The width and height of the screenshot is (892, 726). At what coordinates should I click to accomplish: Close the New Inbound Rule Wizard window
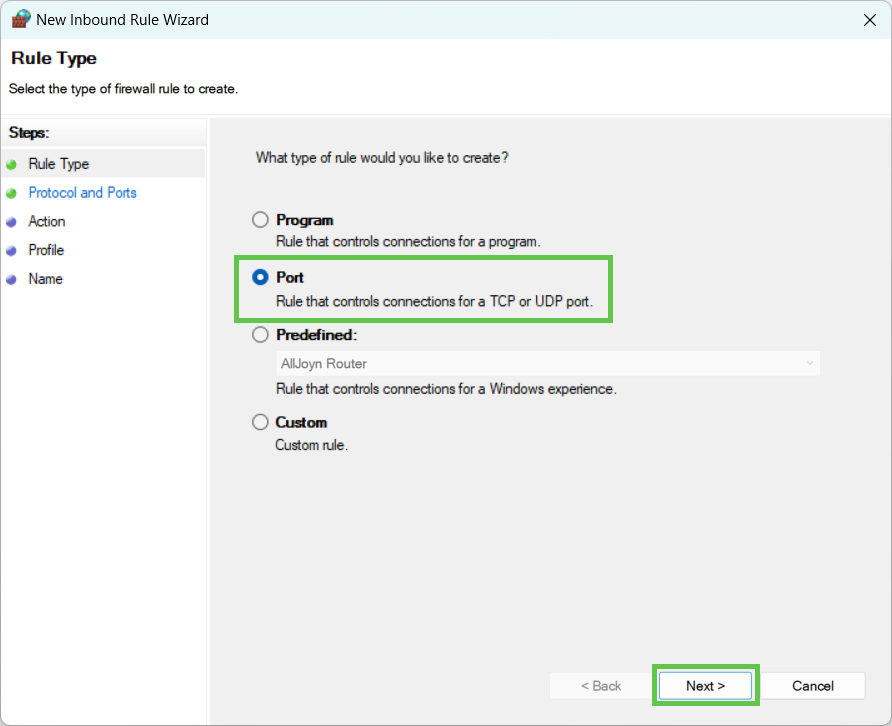pos(869,20)
